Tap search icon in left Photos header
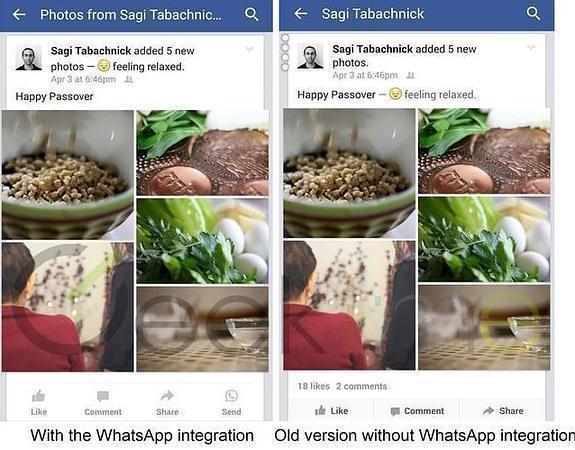The width and height of the screenshot is (575, 450). click(252, 14)
